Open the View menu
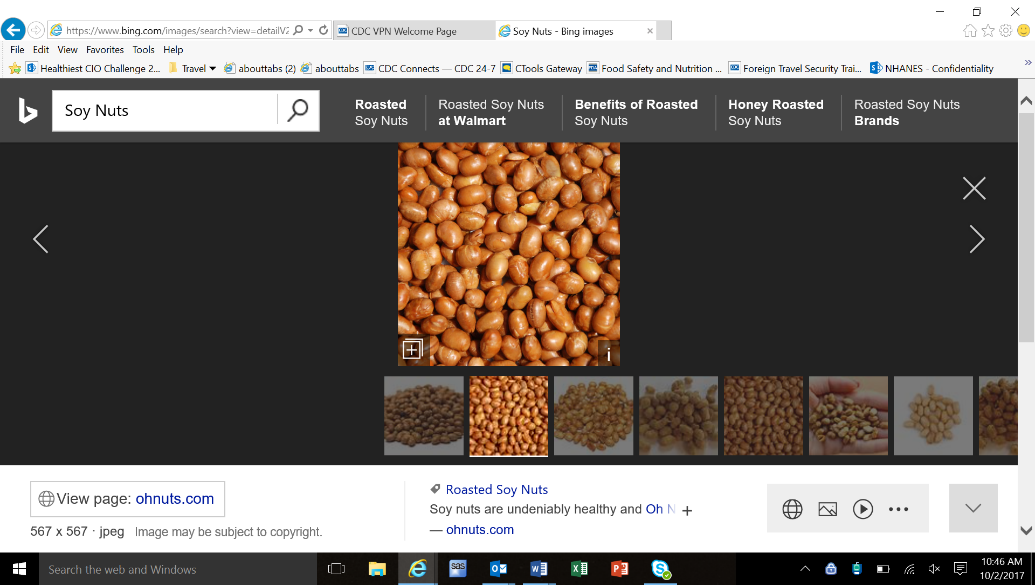The width and height of the screenshot is (1035, 585). coord(67,50)
